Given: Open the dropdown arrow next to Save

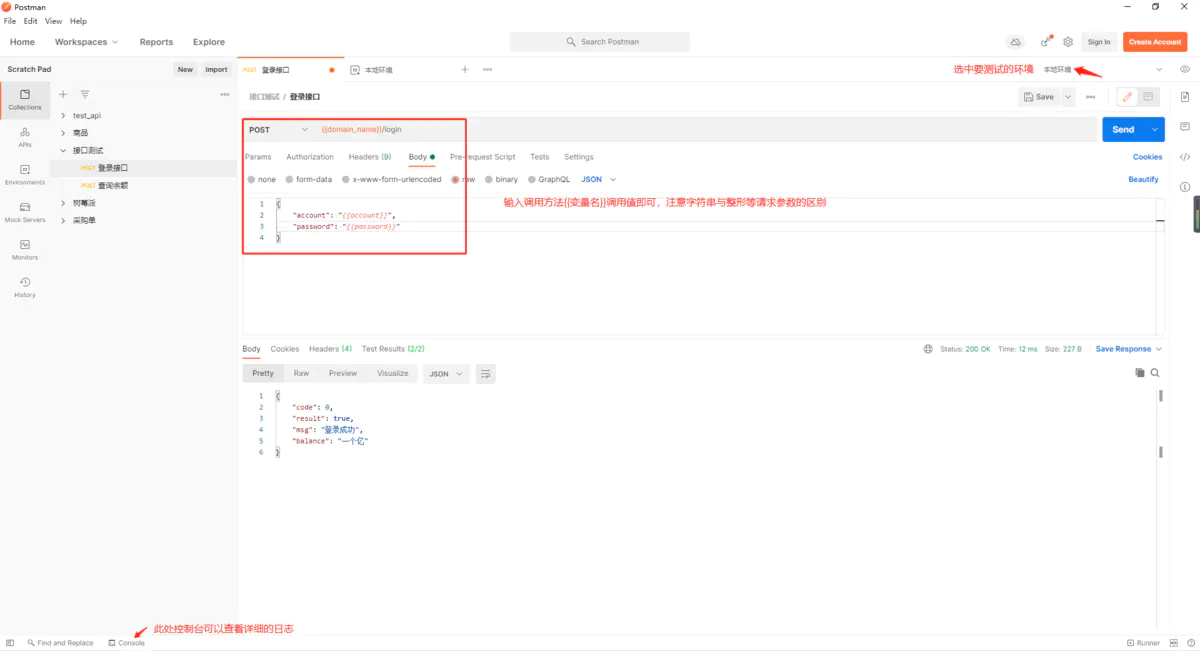Looking at the screenshot, I should [x=1068, y=97].
